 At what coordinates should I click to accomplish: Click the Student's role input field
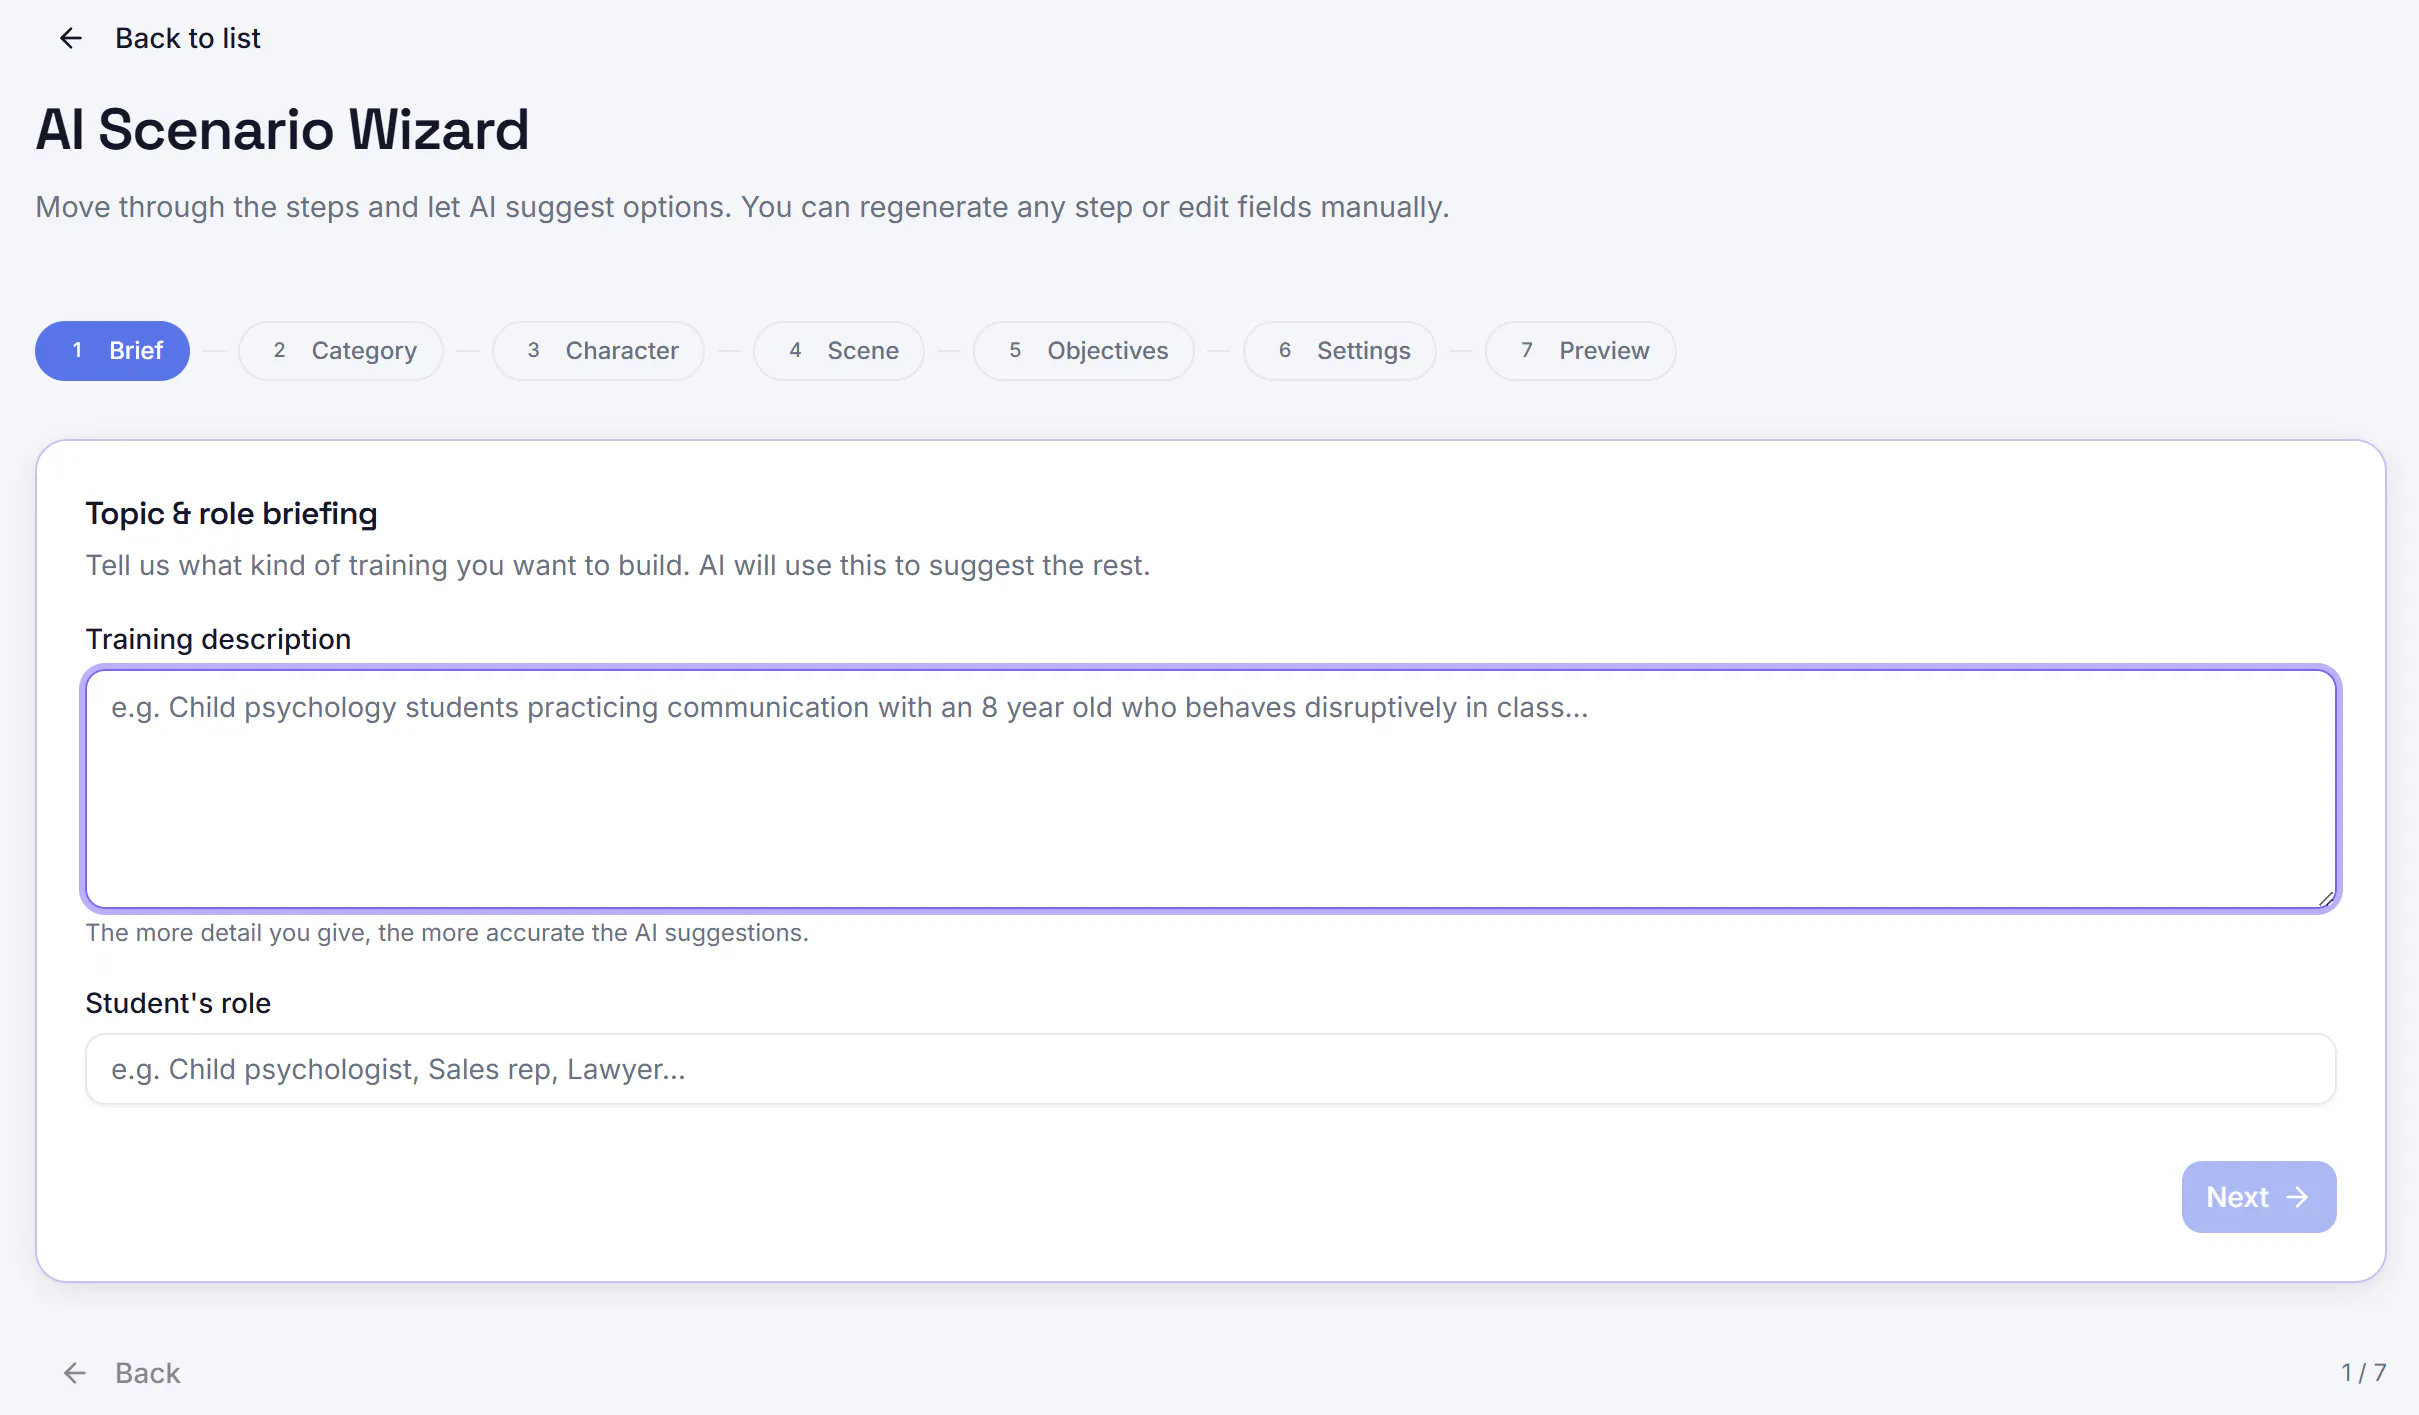pyautogui.click(x=1210, y=1069)
